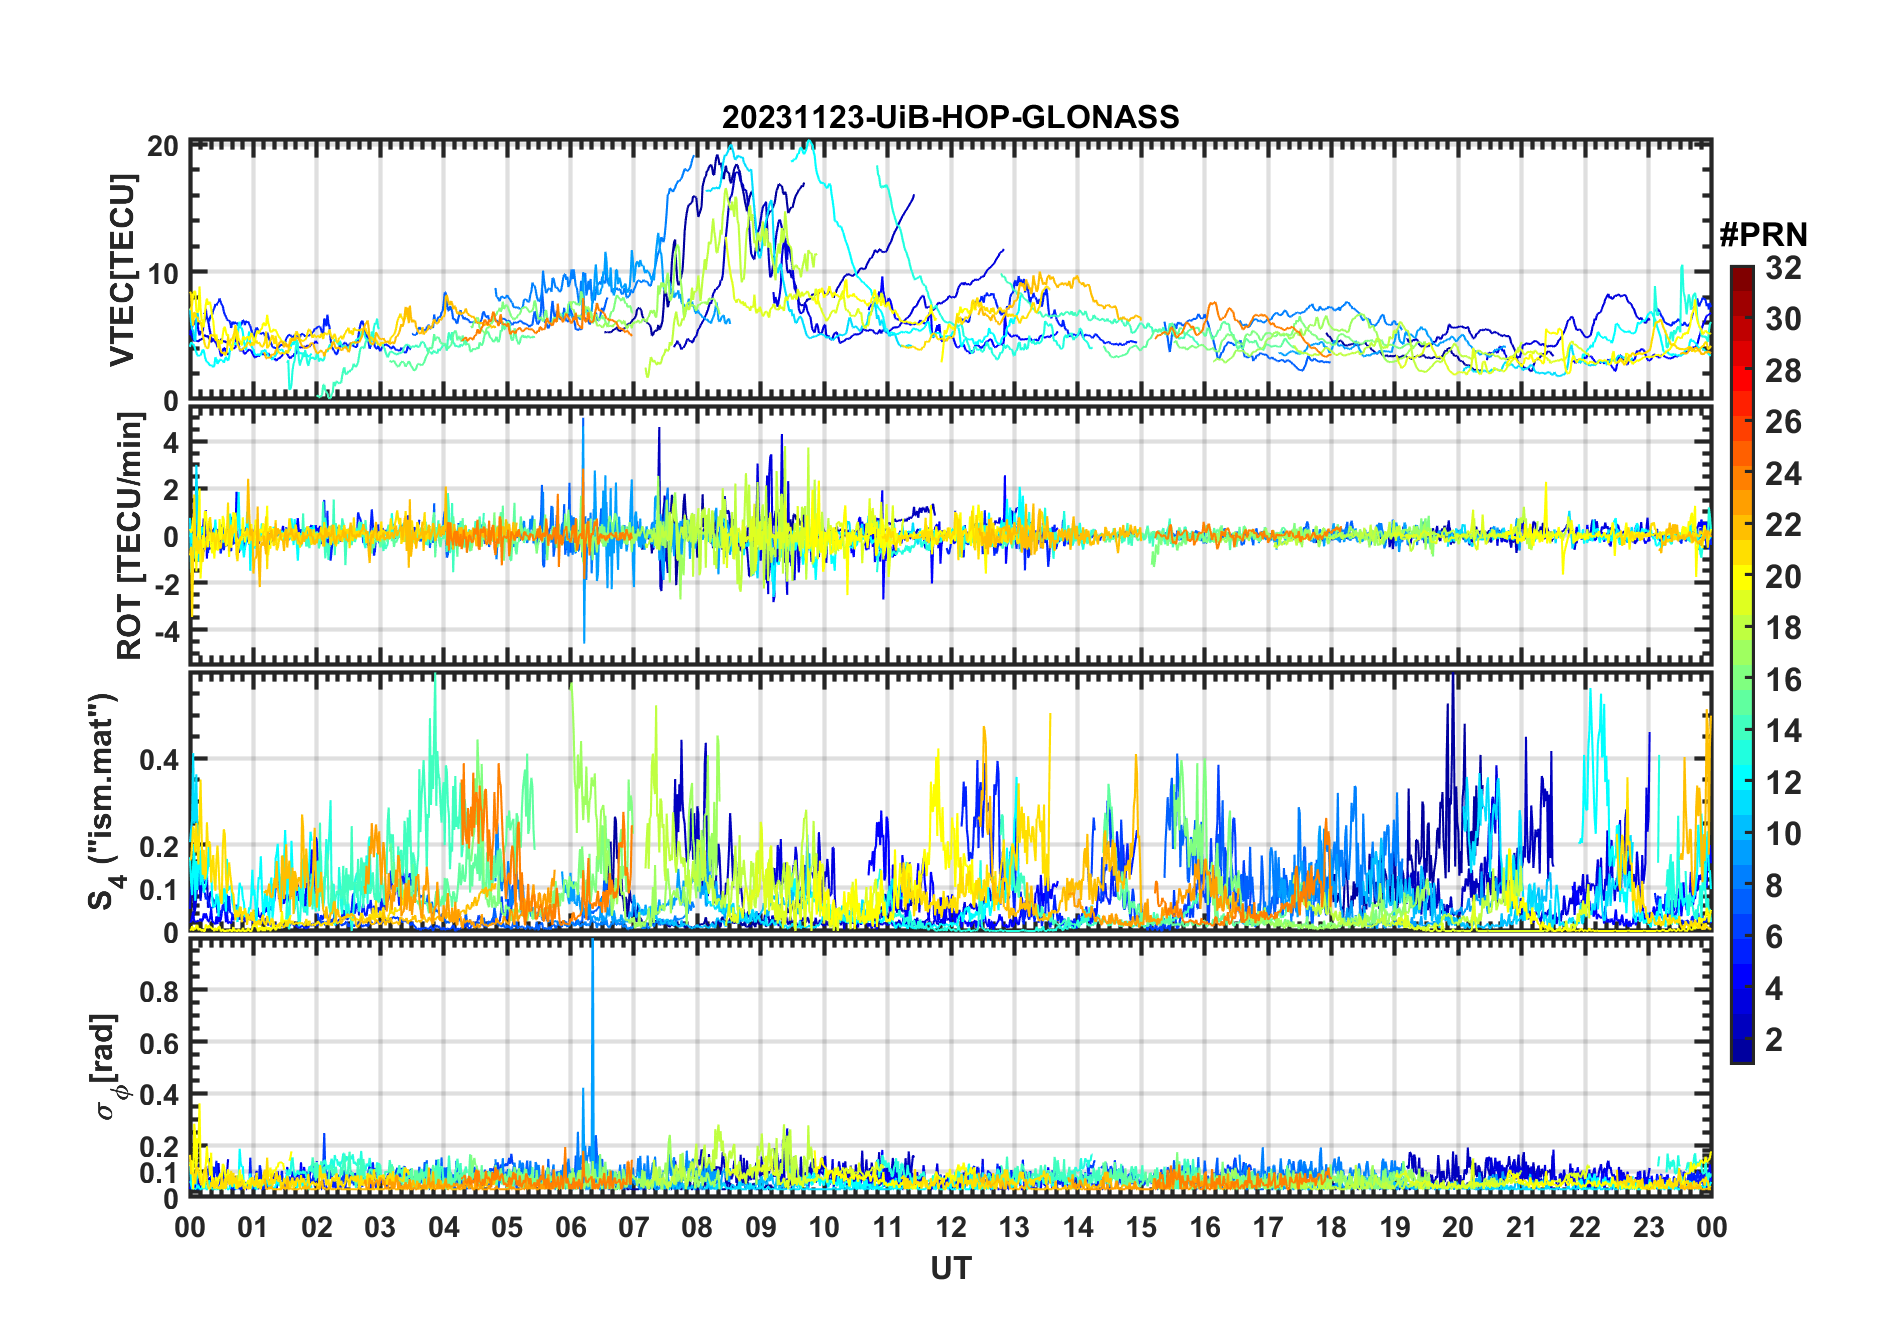Select the UT x-axis label
This screenshot has width=1902, height=1330.
coord(950,1269)
